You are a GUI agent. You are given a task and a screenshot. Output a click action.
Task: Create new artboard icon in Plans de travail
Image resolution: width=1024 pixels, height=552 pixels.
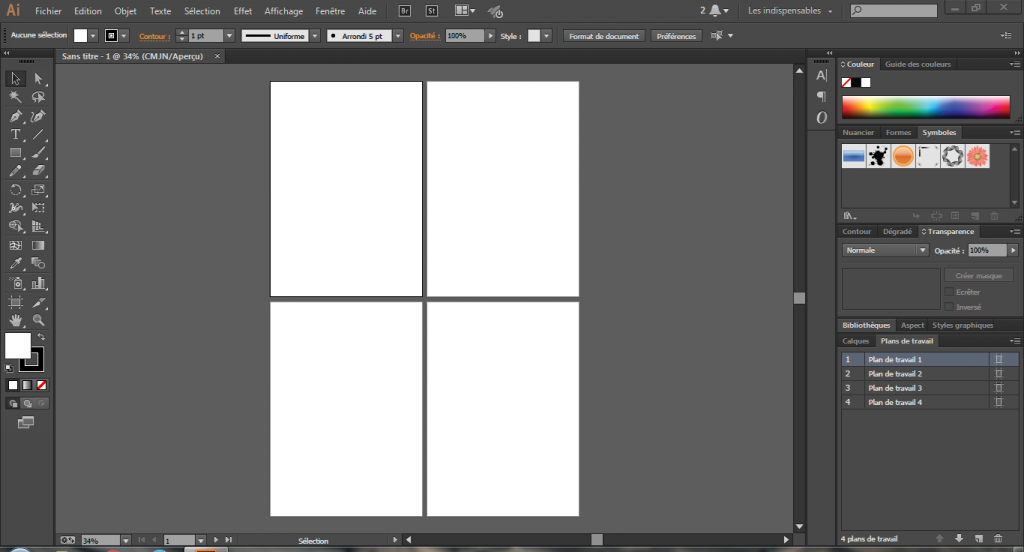(x=978, y=538)
